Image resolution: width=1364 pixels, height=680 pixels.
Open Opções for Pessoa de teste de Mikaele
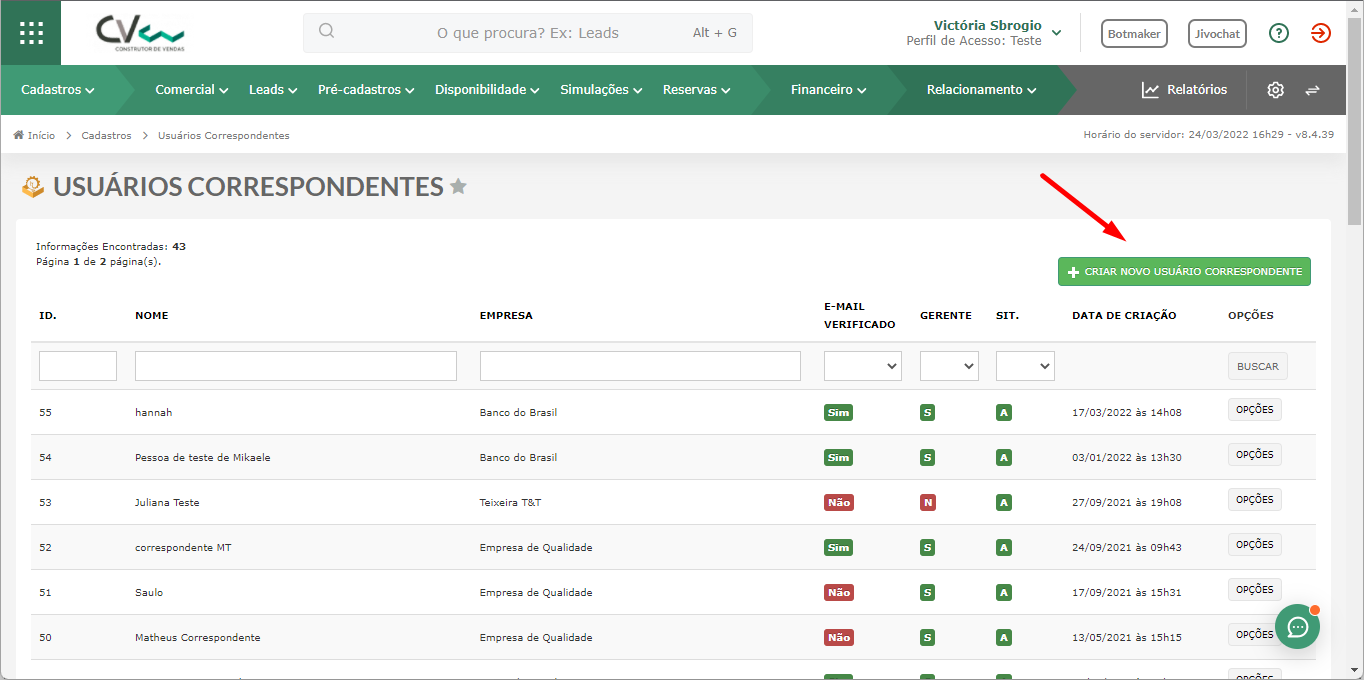coord(1255,454)
